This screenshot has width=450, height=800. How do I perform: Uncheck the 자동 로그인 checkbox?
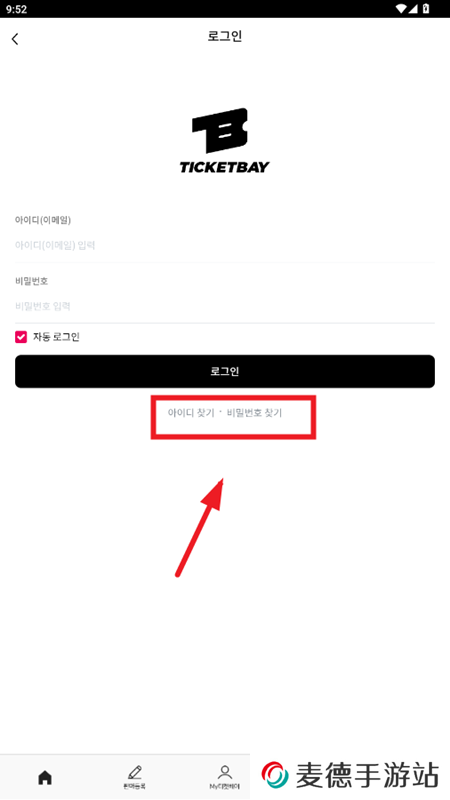pyautogui.click(x=21, y=337)
